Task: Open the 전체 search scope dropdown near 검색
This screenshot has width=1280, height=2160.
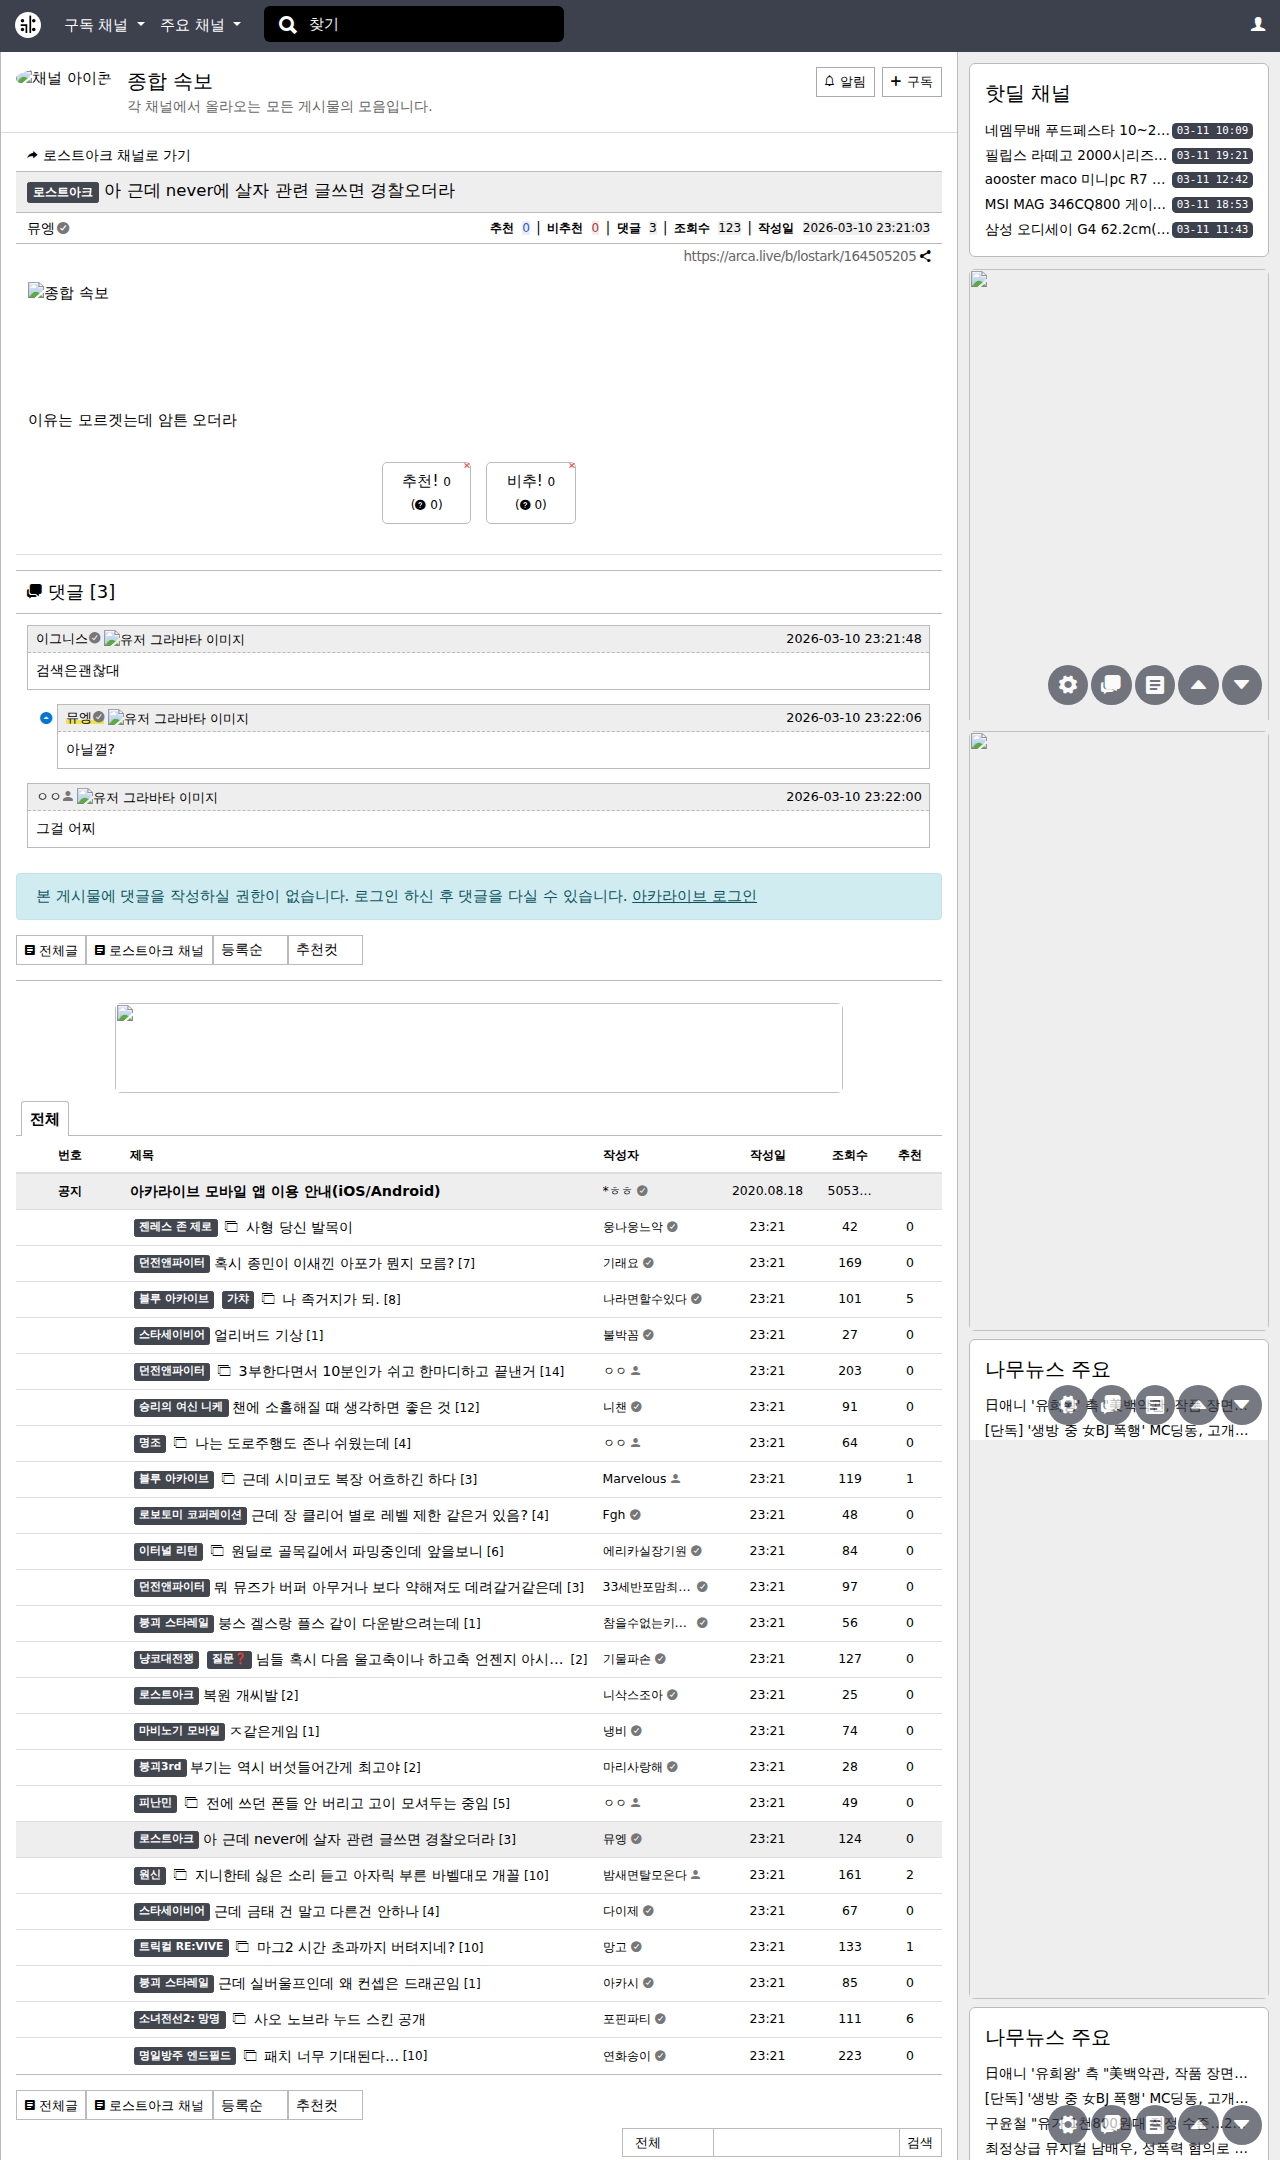Action: point(667,2142)
